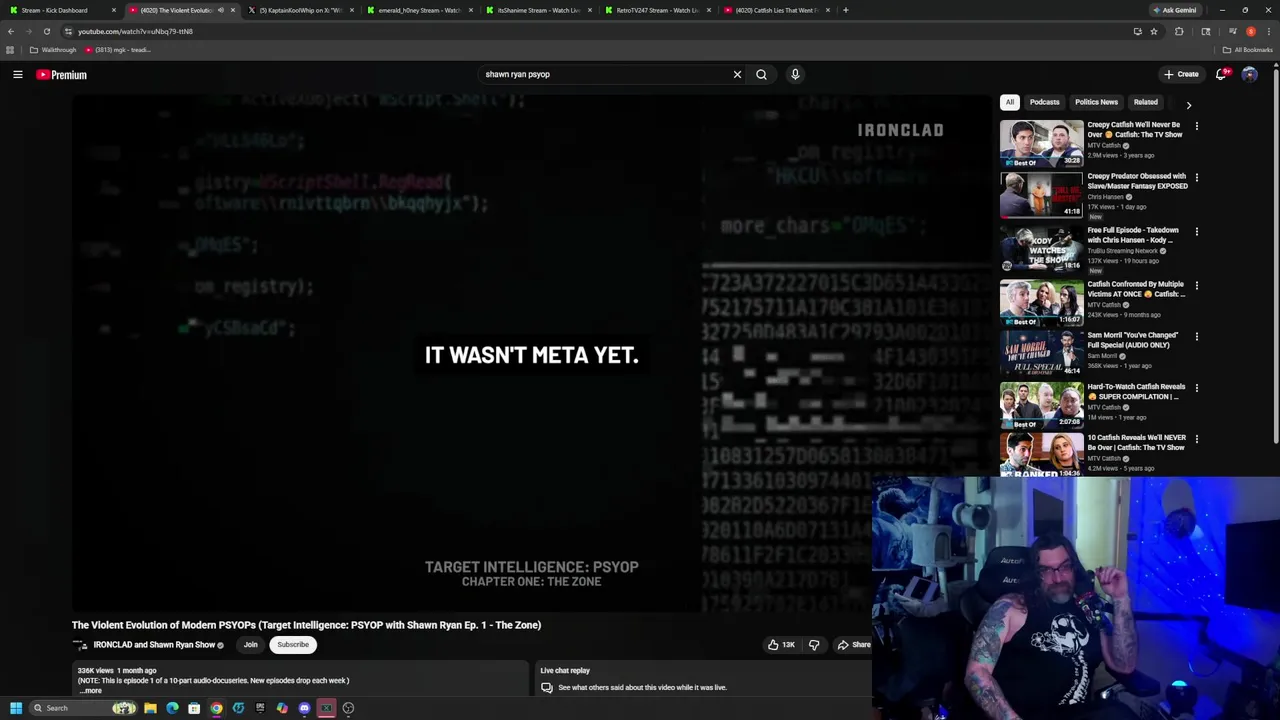Open new browser tab
1280x720 pixels.
(846, 10)
